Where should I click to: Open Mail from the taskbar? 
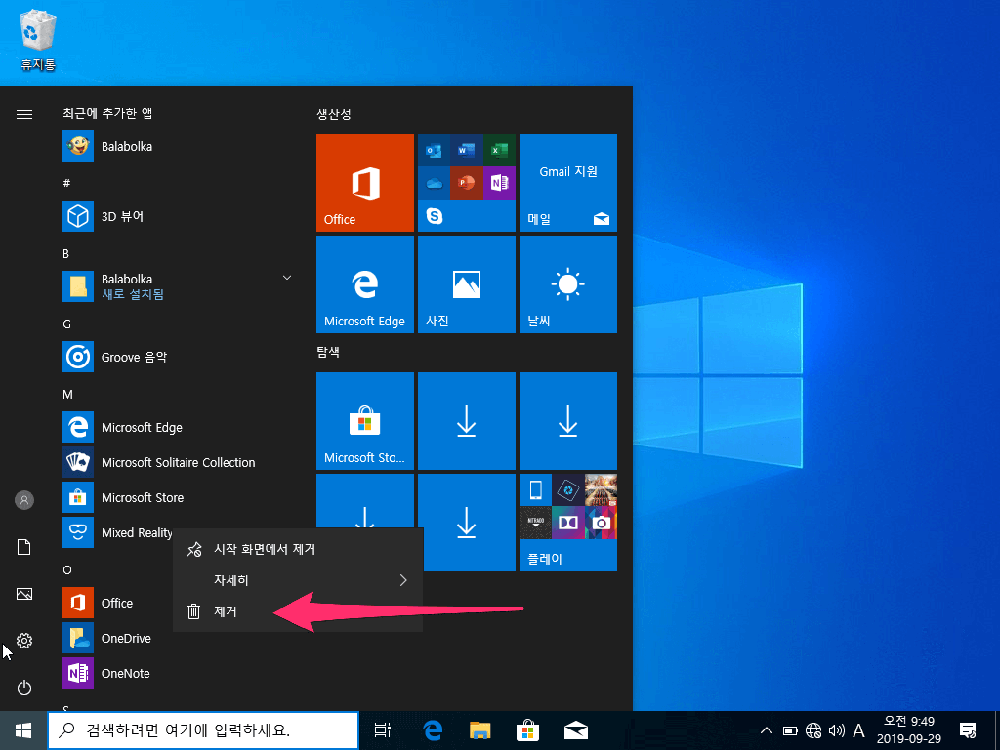point(576,731)
